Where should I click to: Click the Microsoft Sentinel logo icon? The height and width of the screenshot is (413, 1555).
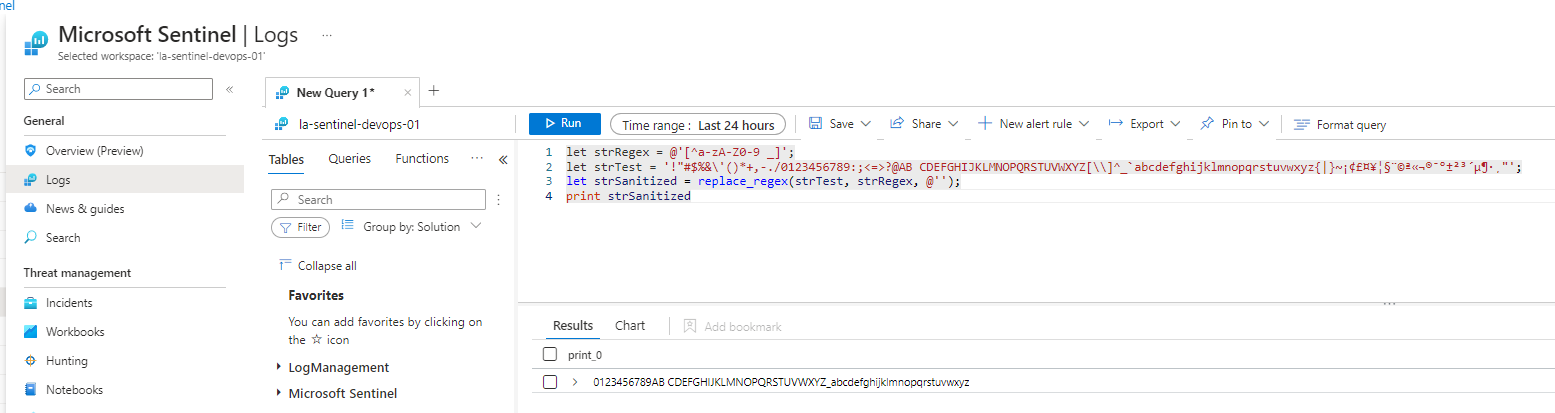click(37, 41)
